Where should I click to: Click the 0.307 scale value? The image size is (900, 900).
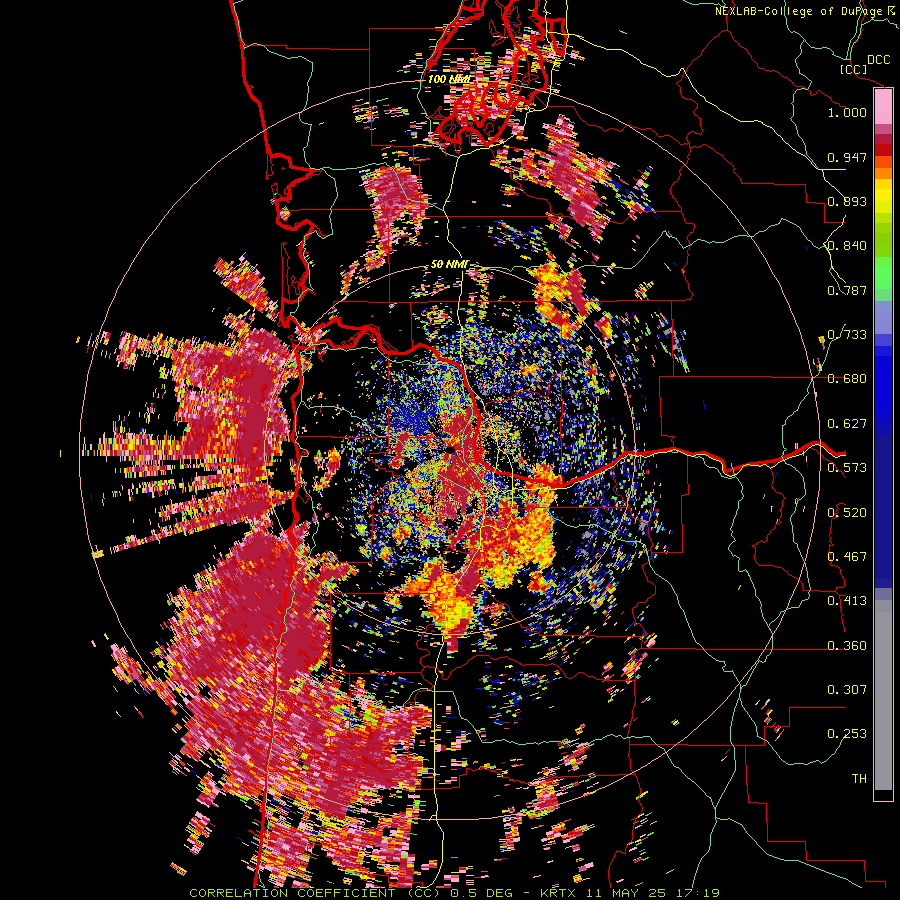(847, 690)
